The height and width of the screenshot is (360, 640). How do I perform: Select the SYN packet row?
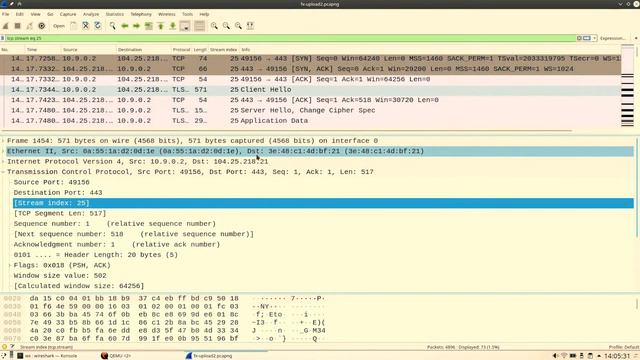click(x=310, y=58)
